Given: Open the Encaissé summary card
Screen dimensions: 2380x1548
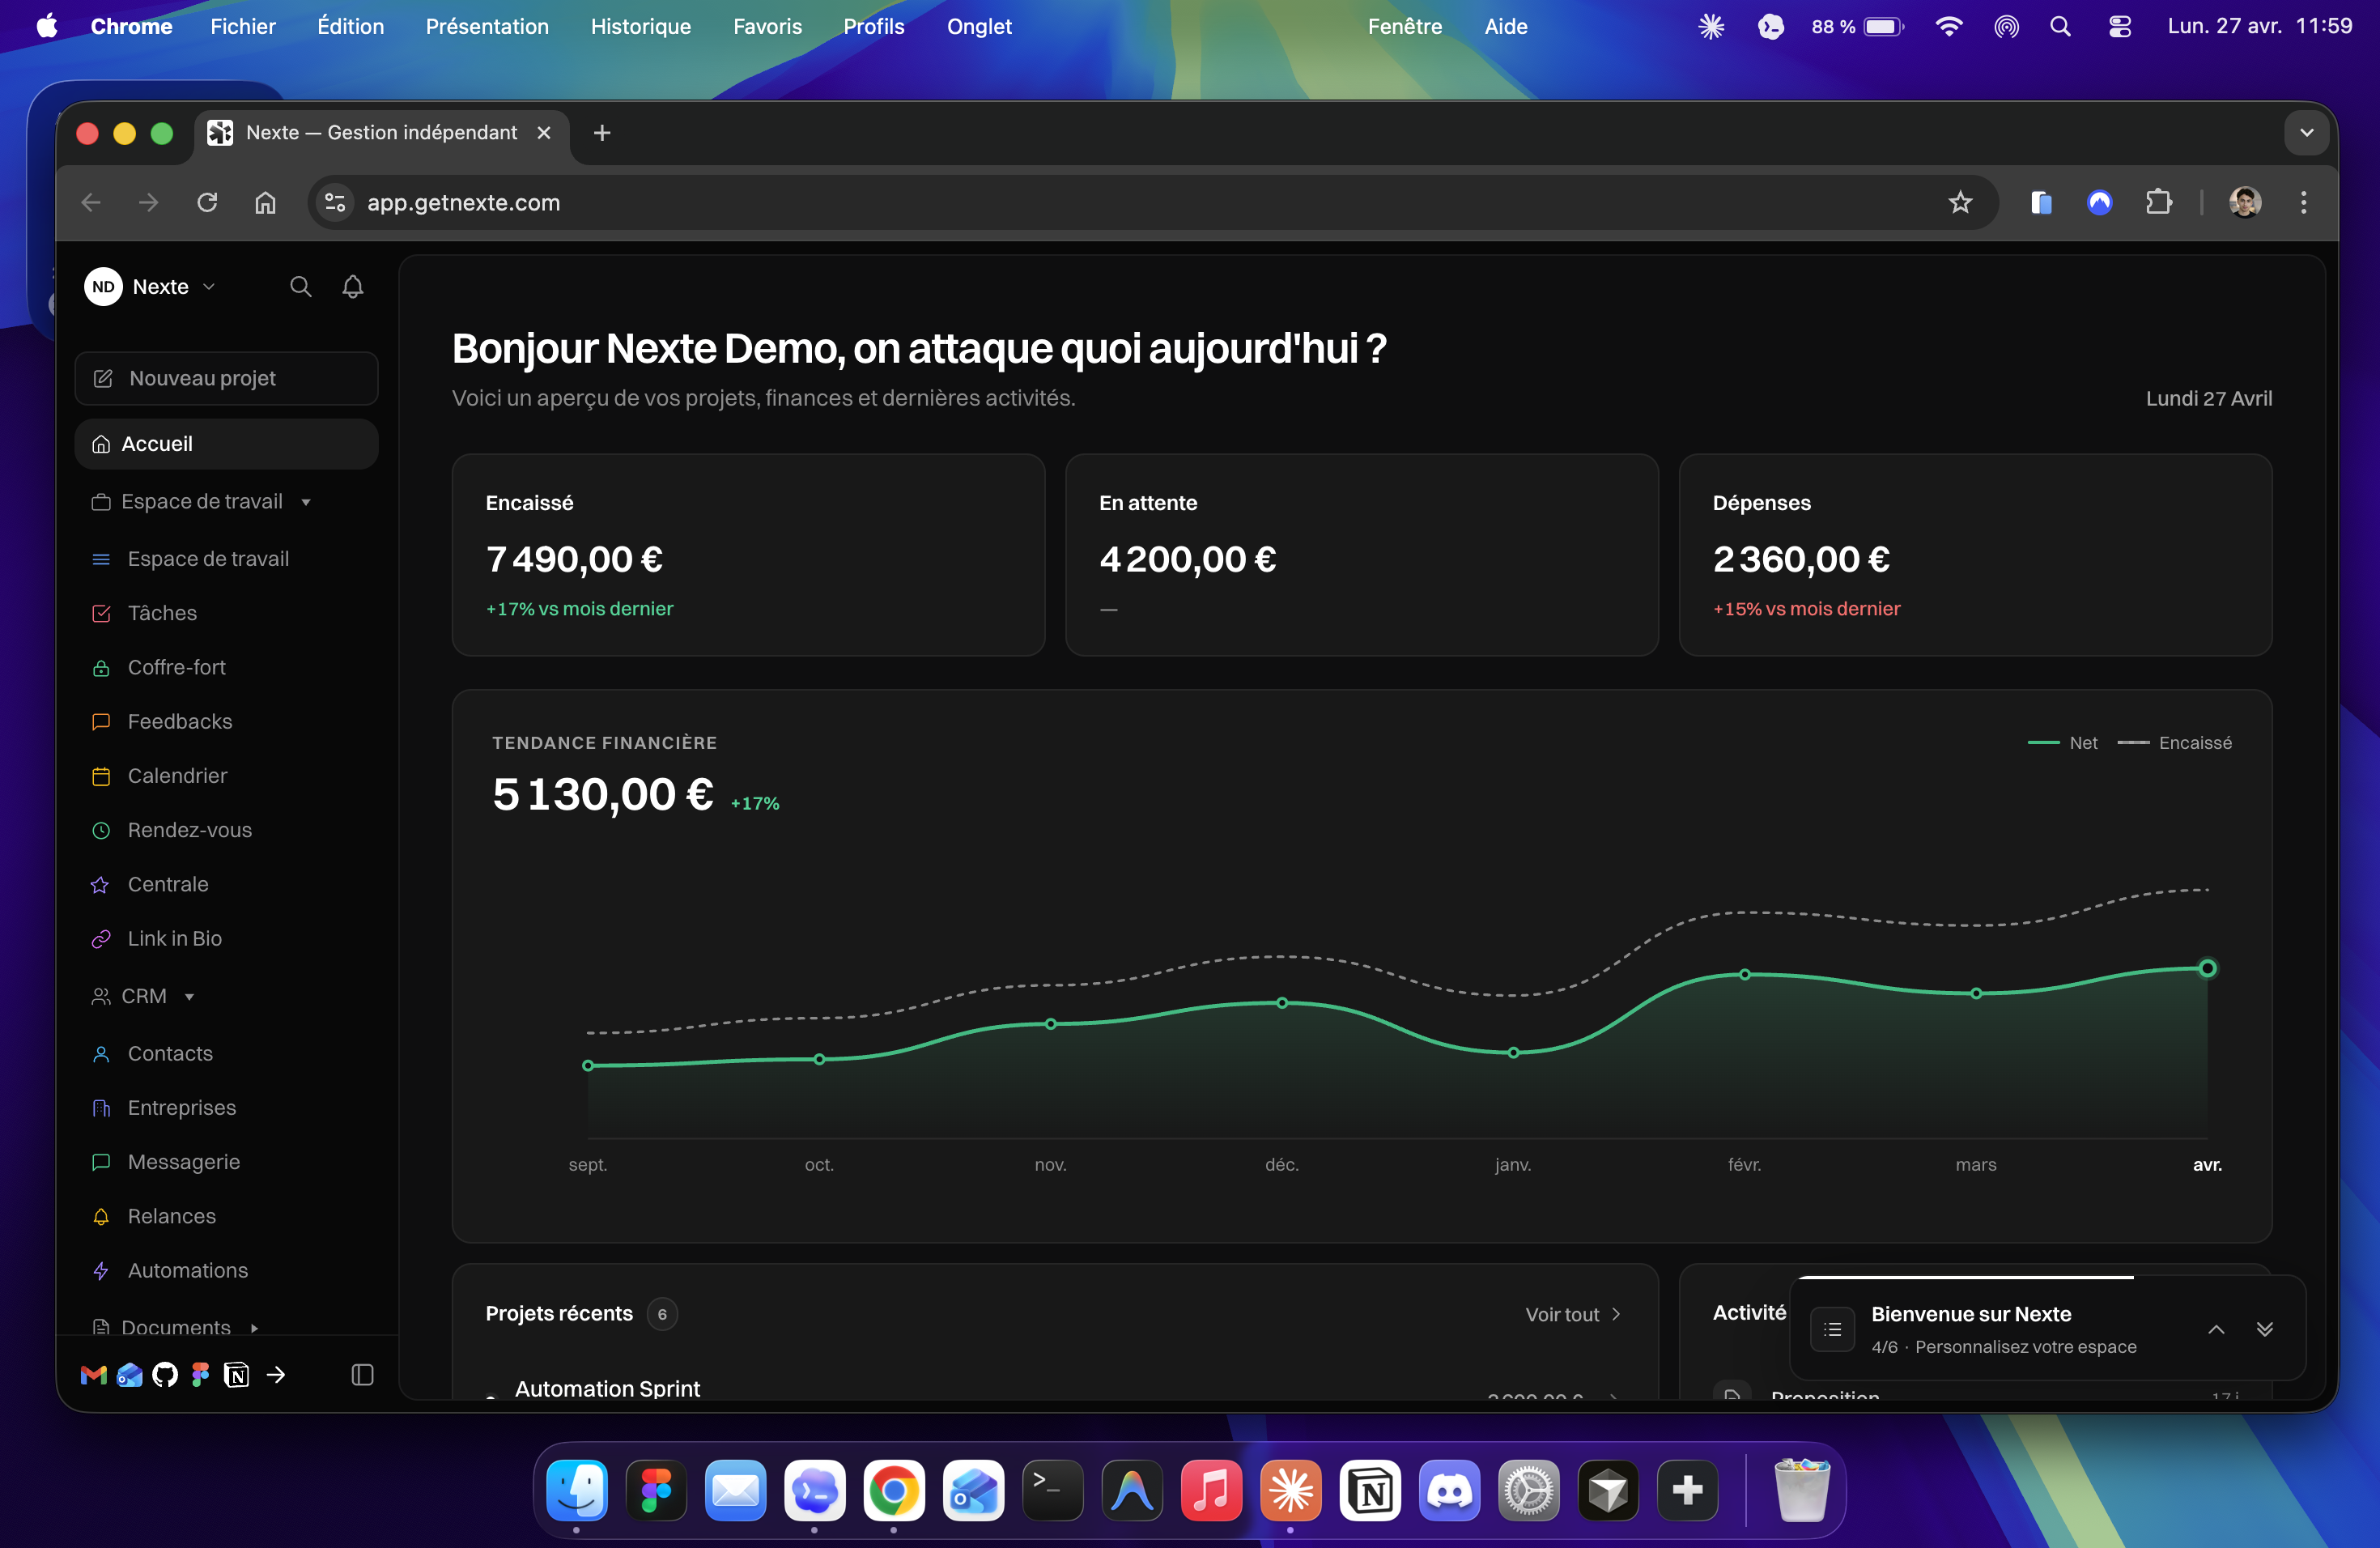Looking at the screenshot, I should click(x=748, y=555).
